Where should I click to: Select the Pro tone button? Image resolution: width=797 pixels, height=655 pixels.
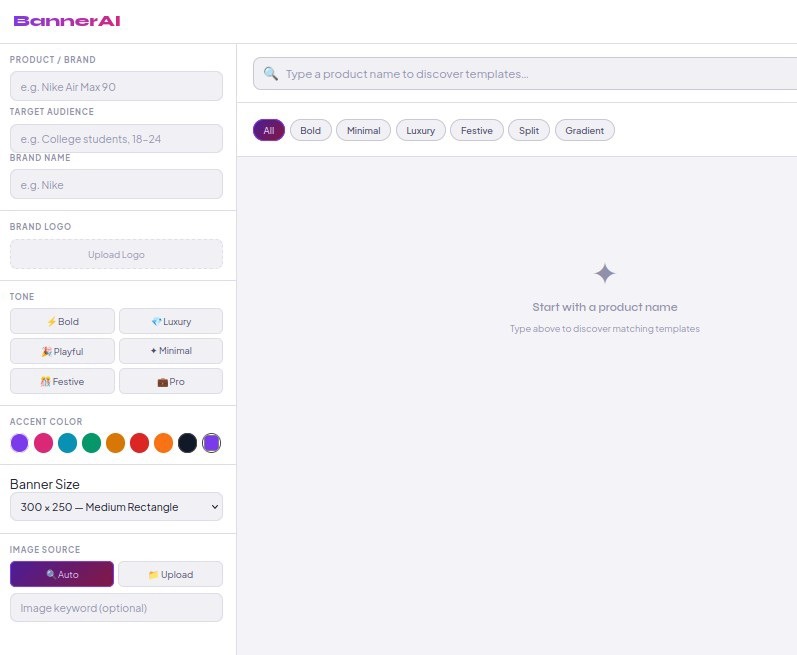pyautogui.click(x=171, y=381)
